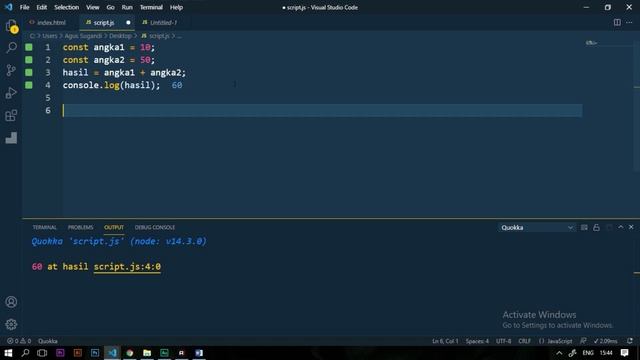Image resolution: width=640 pixels, height=360 pixels.
Task: Click the inline result 60 on line 4
Action: 177,85
